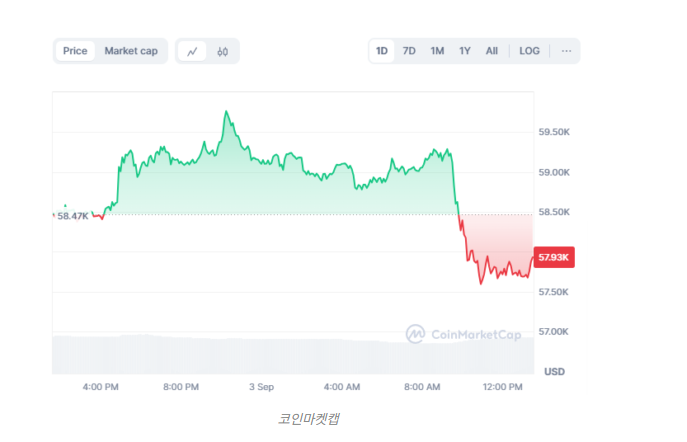Show the 1M time range
Screen dimensions: 687x442
pyautogui.click(x=437, y=51)
